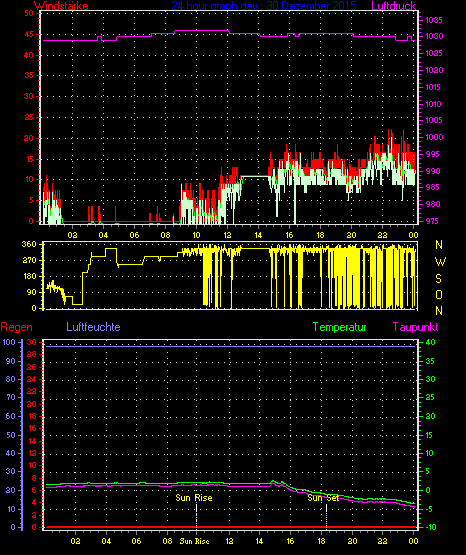Click the 270 value on wind direction axis
Viewport: 466px width, 555px height.
point(29,261)
